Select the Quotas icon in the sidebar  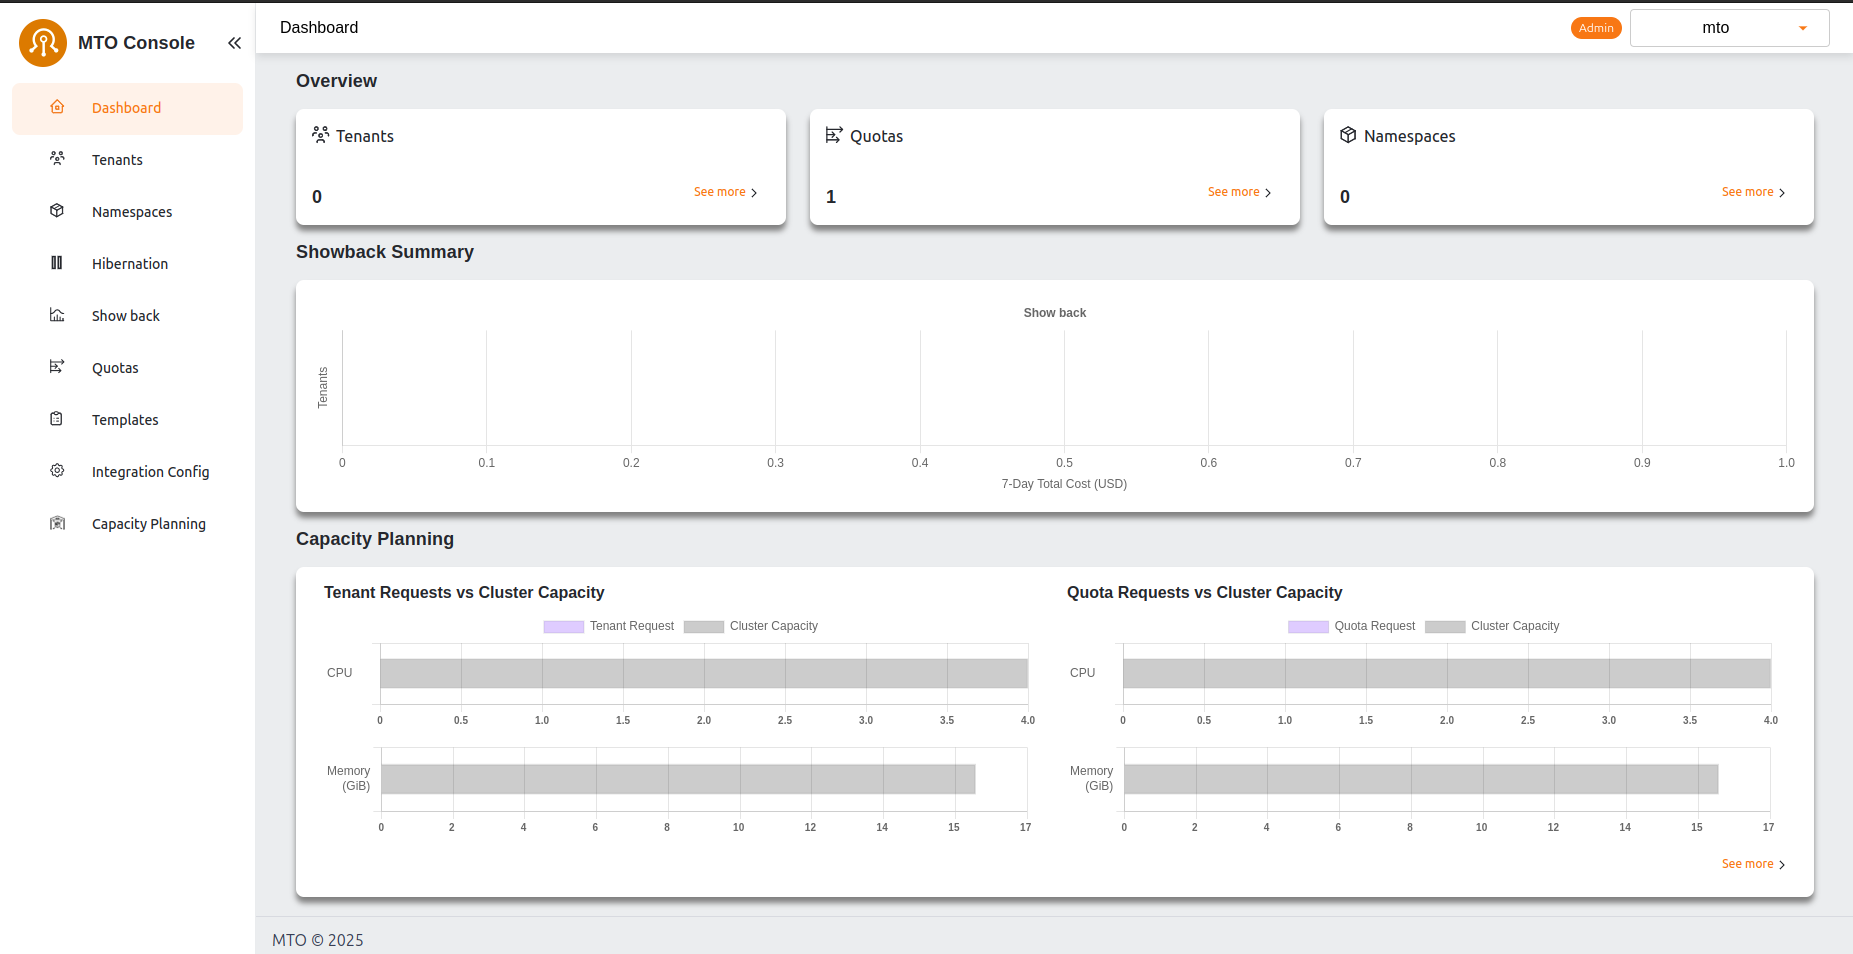(57, 367)
